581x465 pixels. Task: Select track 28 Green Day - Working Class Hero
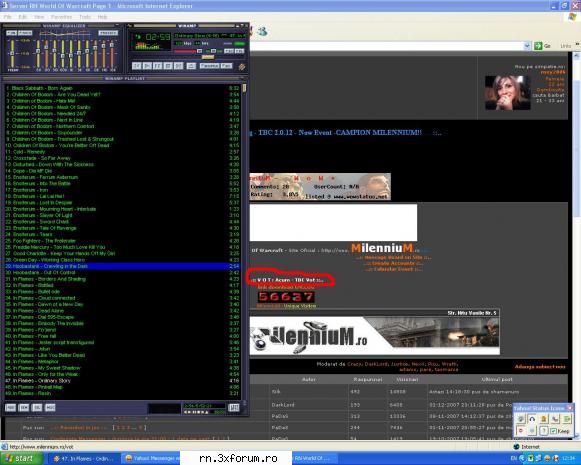tap(123, 260)
